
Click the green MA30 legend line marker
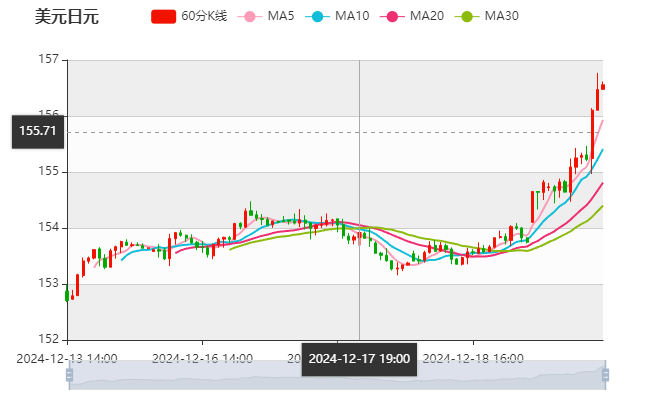pyautogui.click(x=466, y=16)
